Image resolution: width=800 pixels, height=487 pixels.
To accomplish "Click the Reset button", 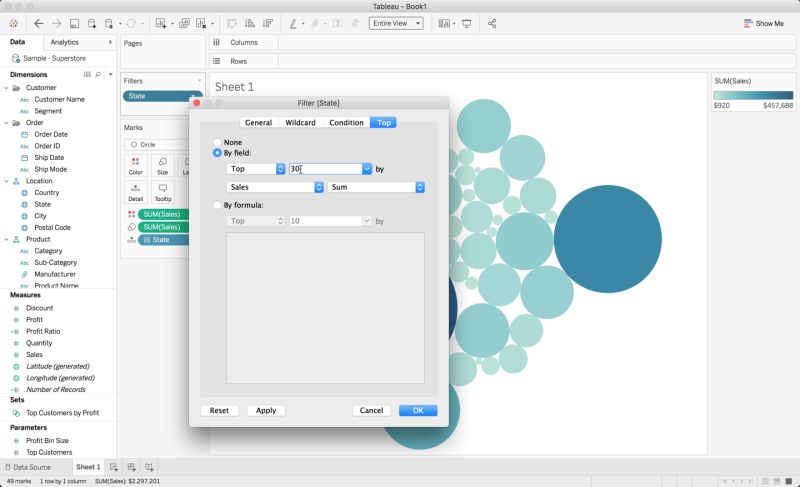I will click(219, 411).
